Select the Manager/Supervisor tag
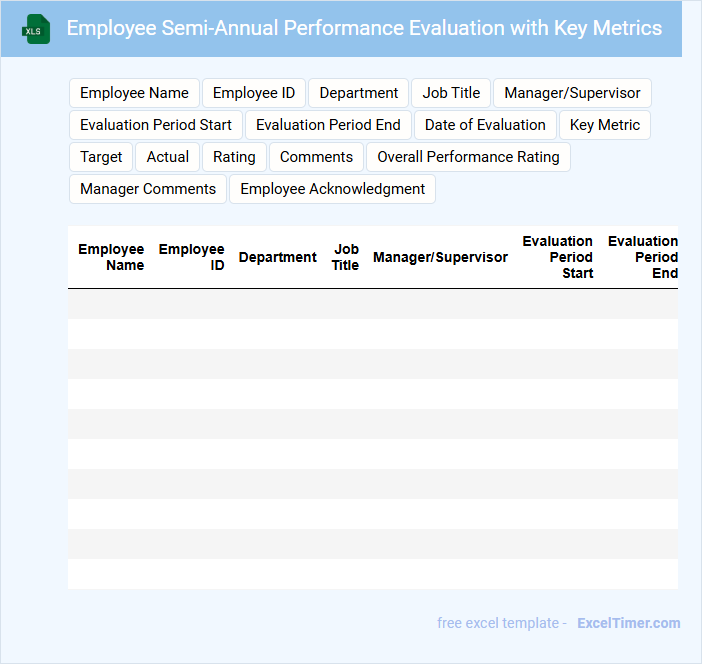This screenshot has width=702, height=664. (572, 93)
